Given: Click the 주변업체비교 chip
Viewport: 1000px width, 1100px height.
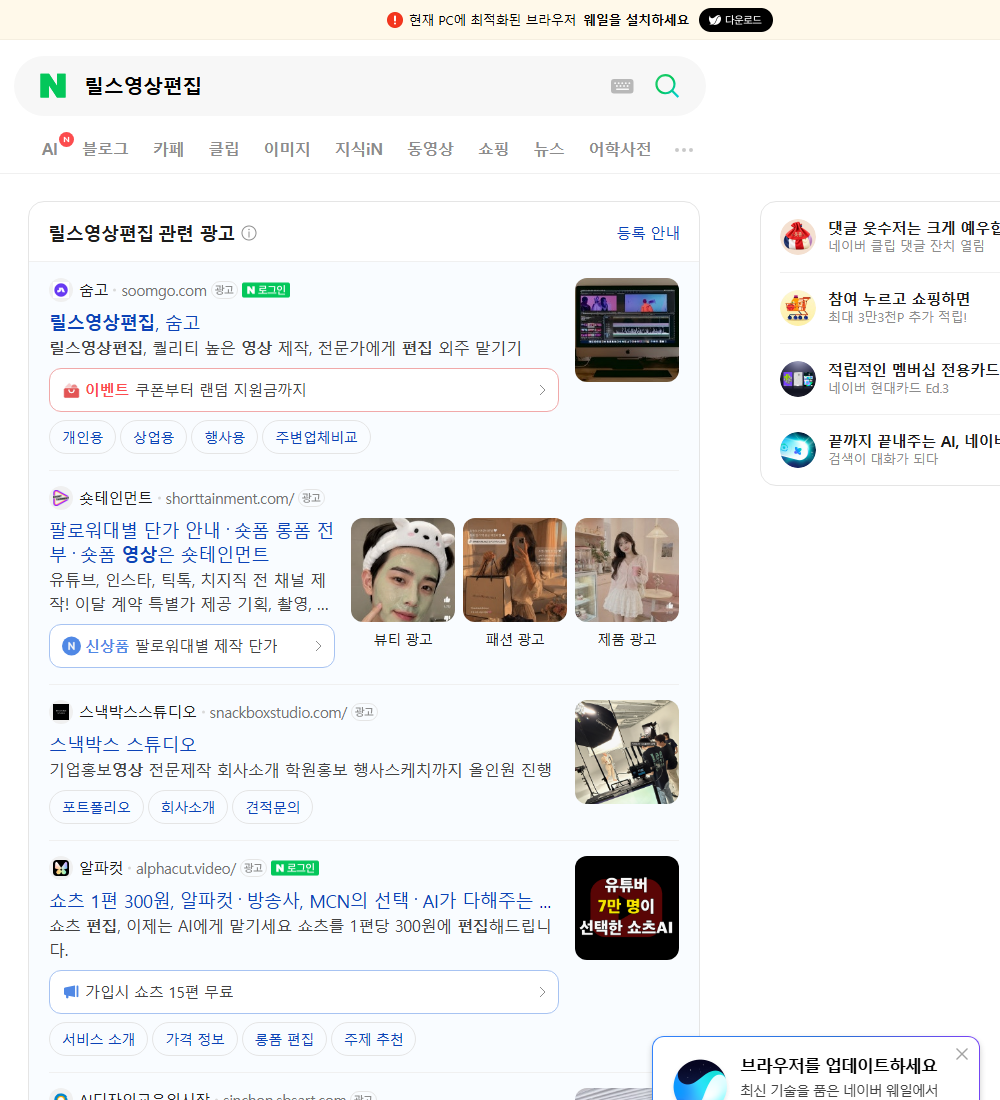Looking at the screenshot, I should tap(316, 437).
